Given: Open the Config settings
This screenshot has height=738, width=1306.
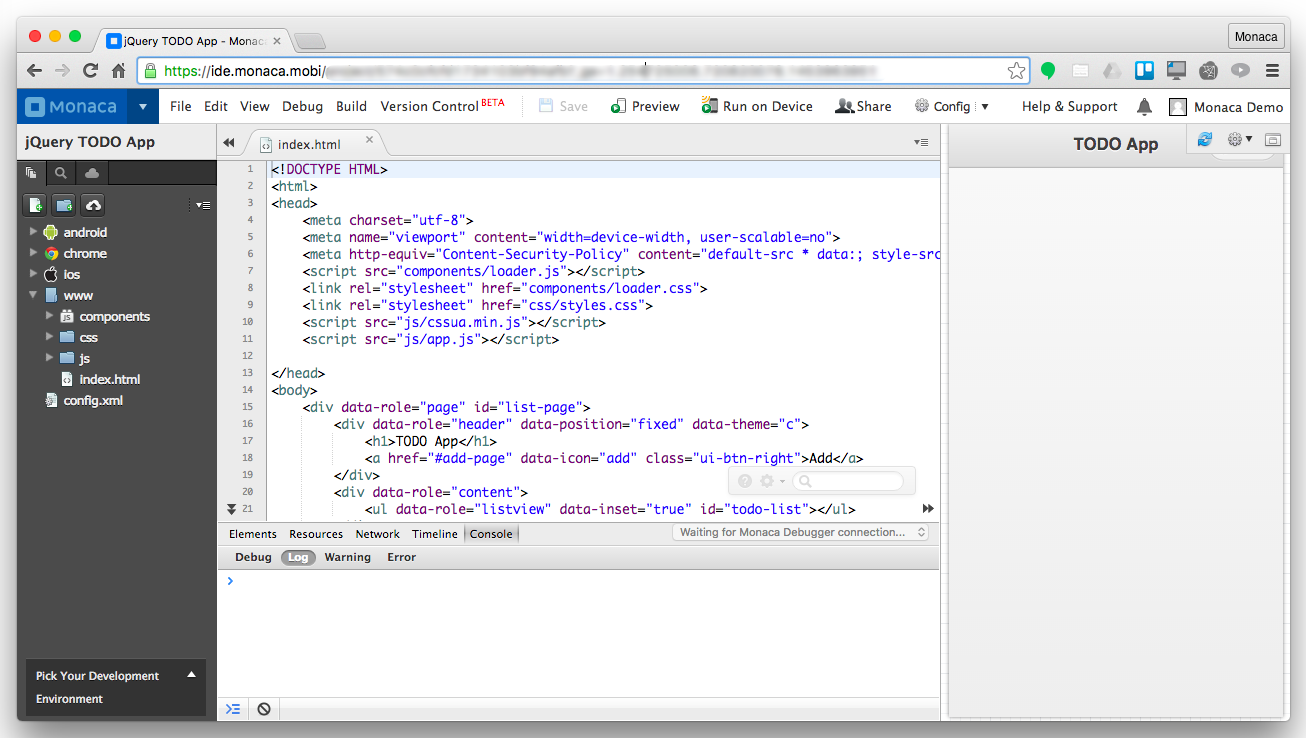Looking at the screenshot, I should click(942, 106).
